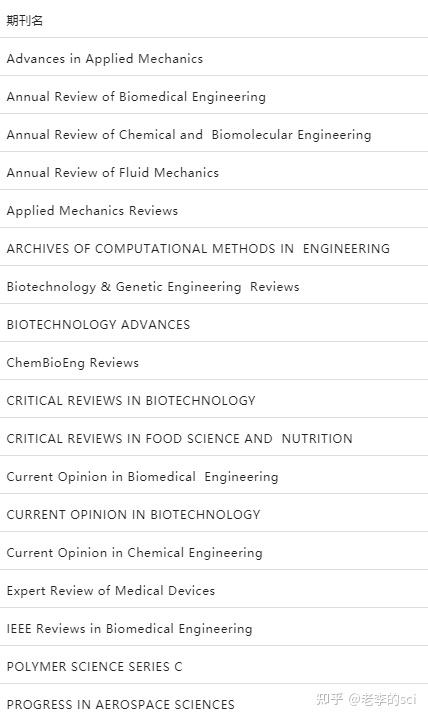The width and height of the screenshot is (428, 719).
Task: Select Expert Review of Medical Devices
Action: click(111, 591)
